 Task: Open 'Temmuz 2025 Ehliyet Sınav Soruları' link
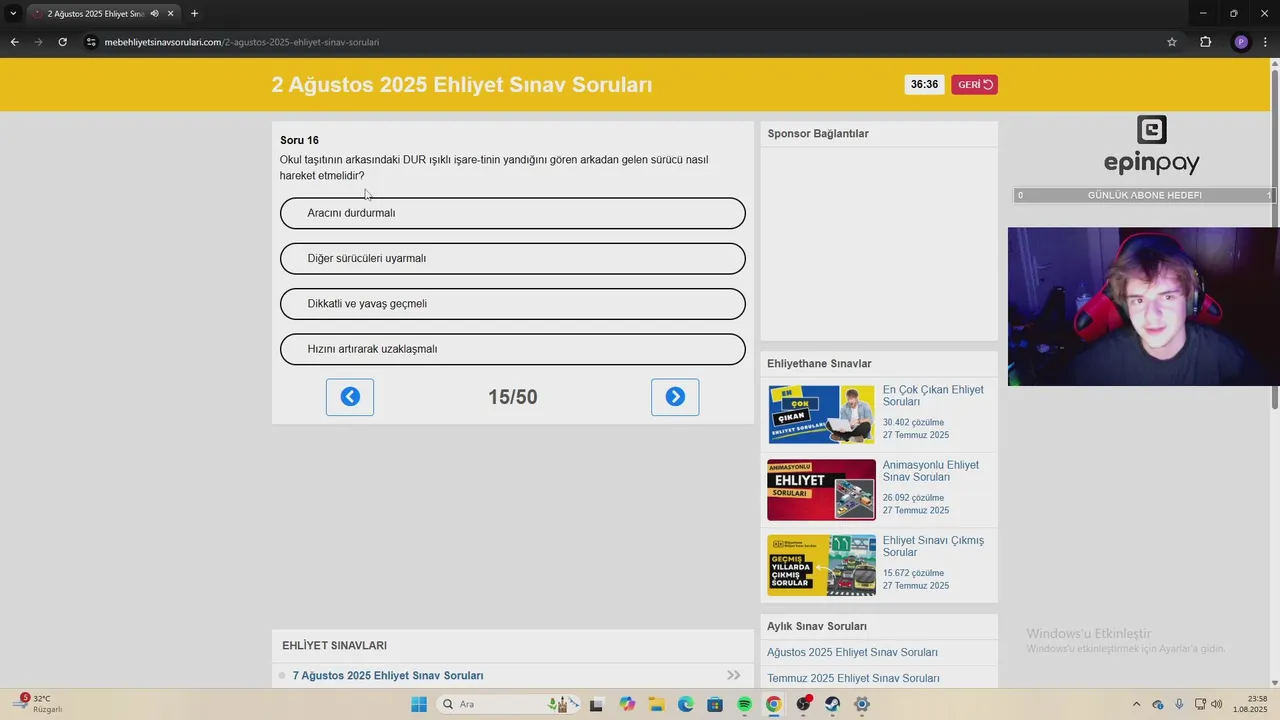coord(853,678)
